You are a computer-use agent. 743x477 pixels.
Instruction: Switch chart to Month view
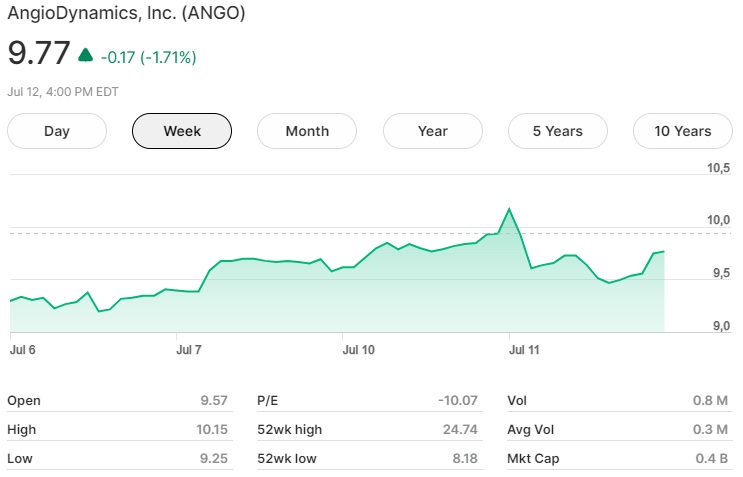(307, 131)
